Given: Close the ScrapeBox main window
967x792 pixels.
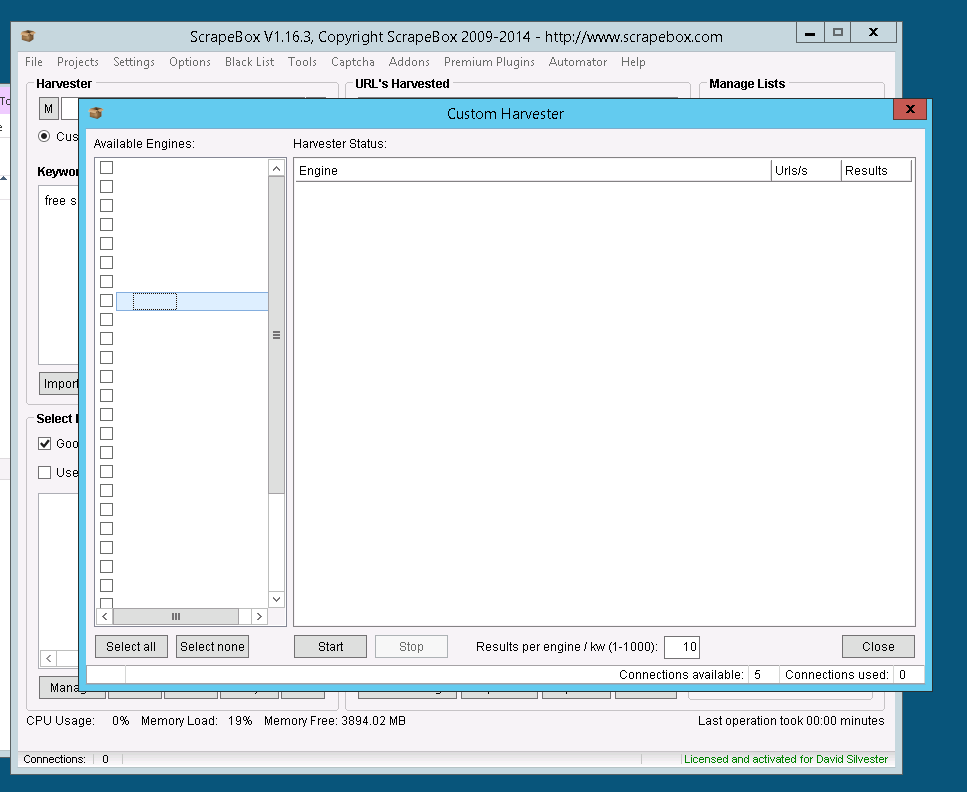Looking at the screenshot, I should tap(873, 33).
